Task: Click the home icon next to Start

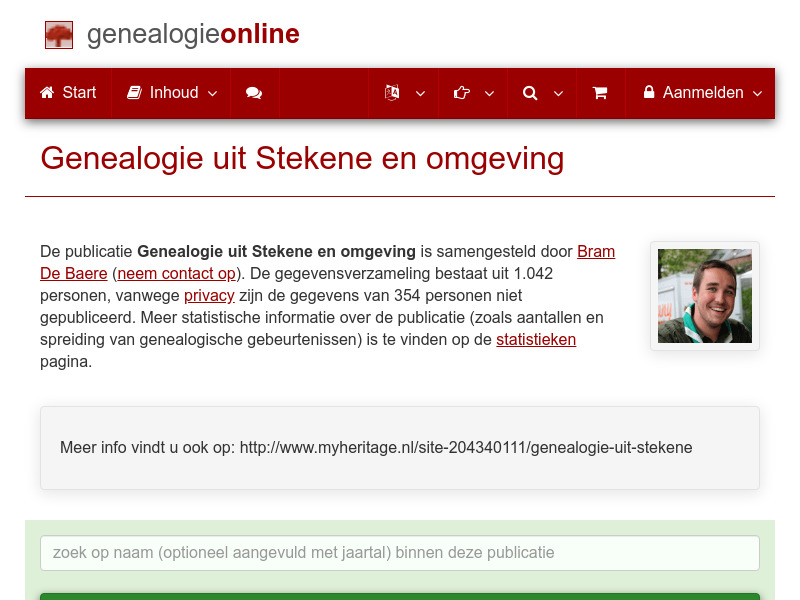Action: pos(47,92)
